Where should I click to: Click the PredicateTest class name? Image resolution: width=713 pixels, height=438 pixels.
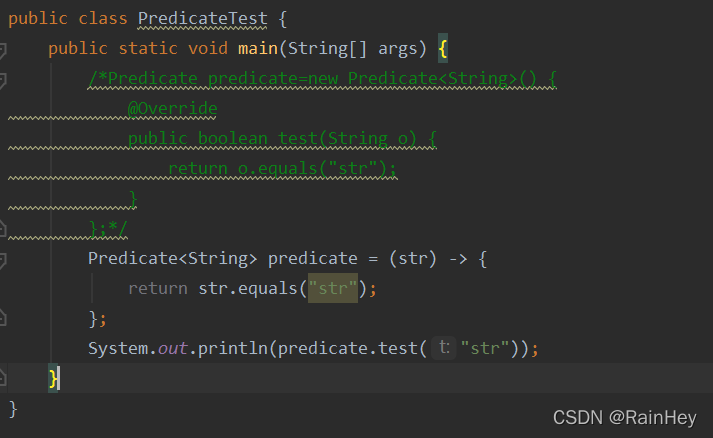click(x=202, y=19)
